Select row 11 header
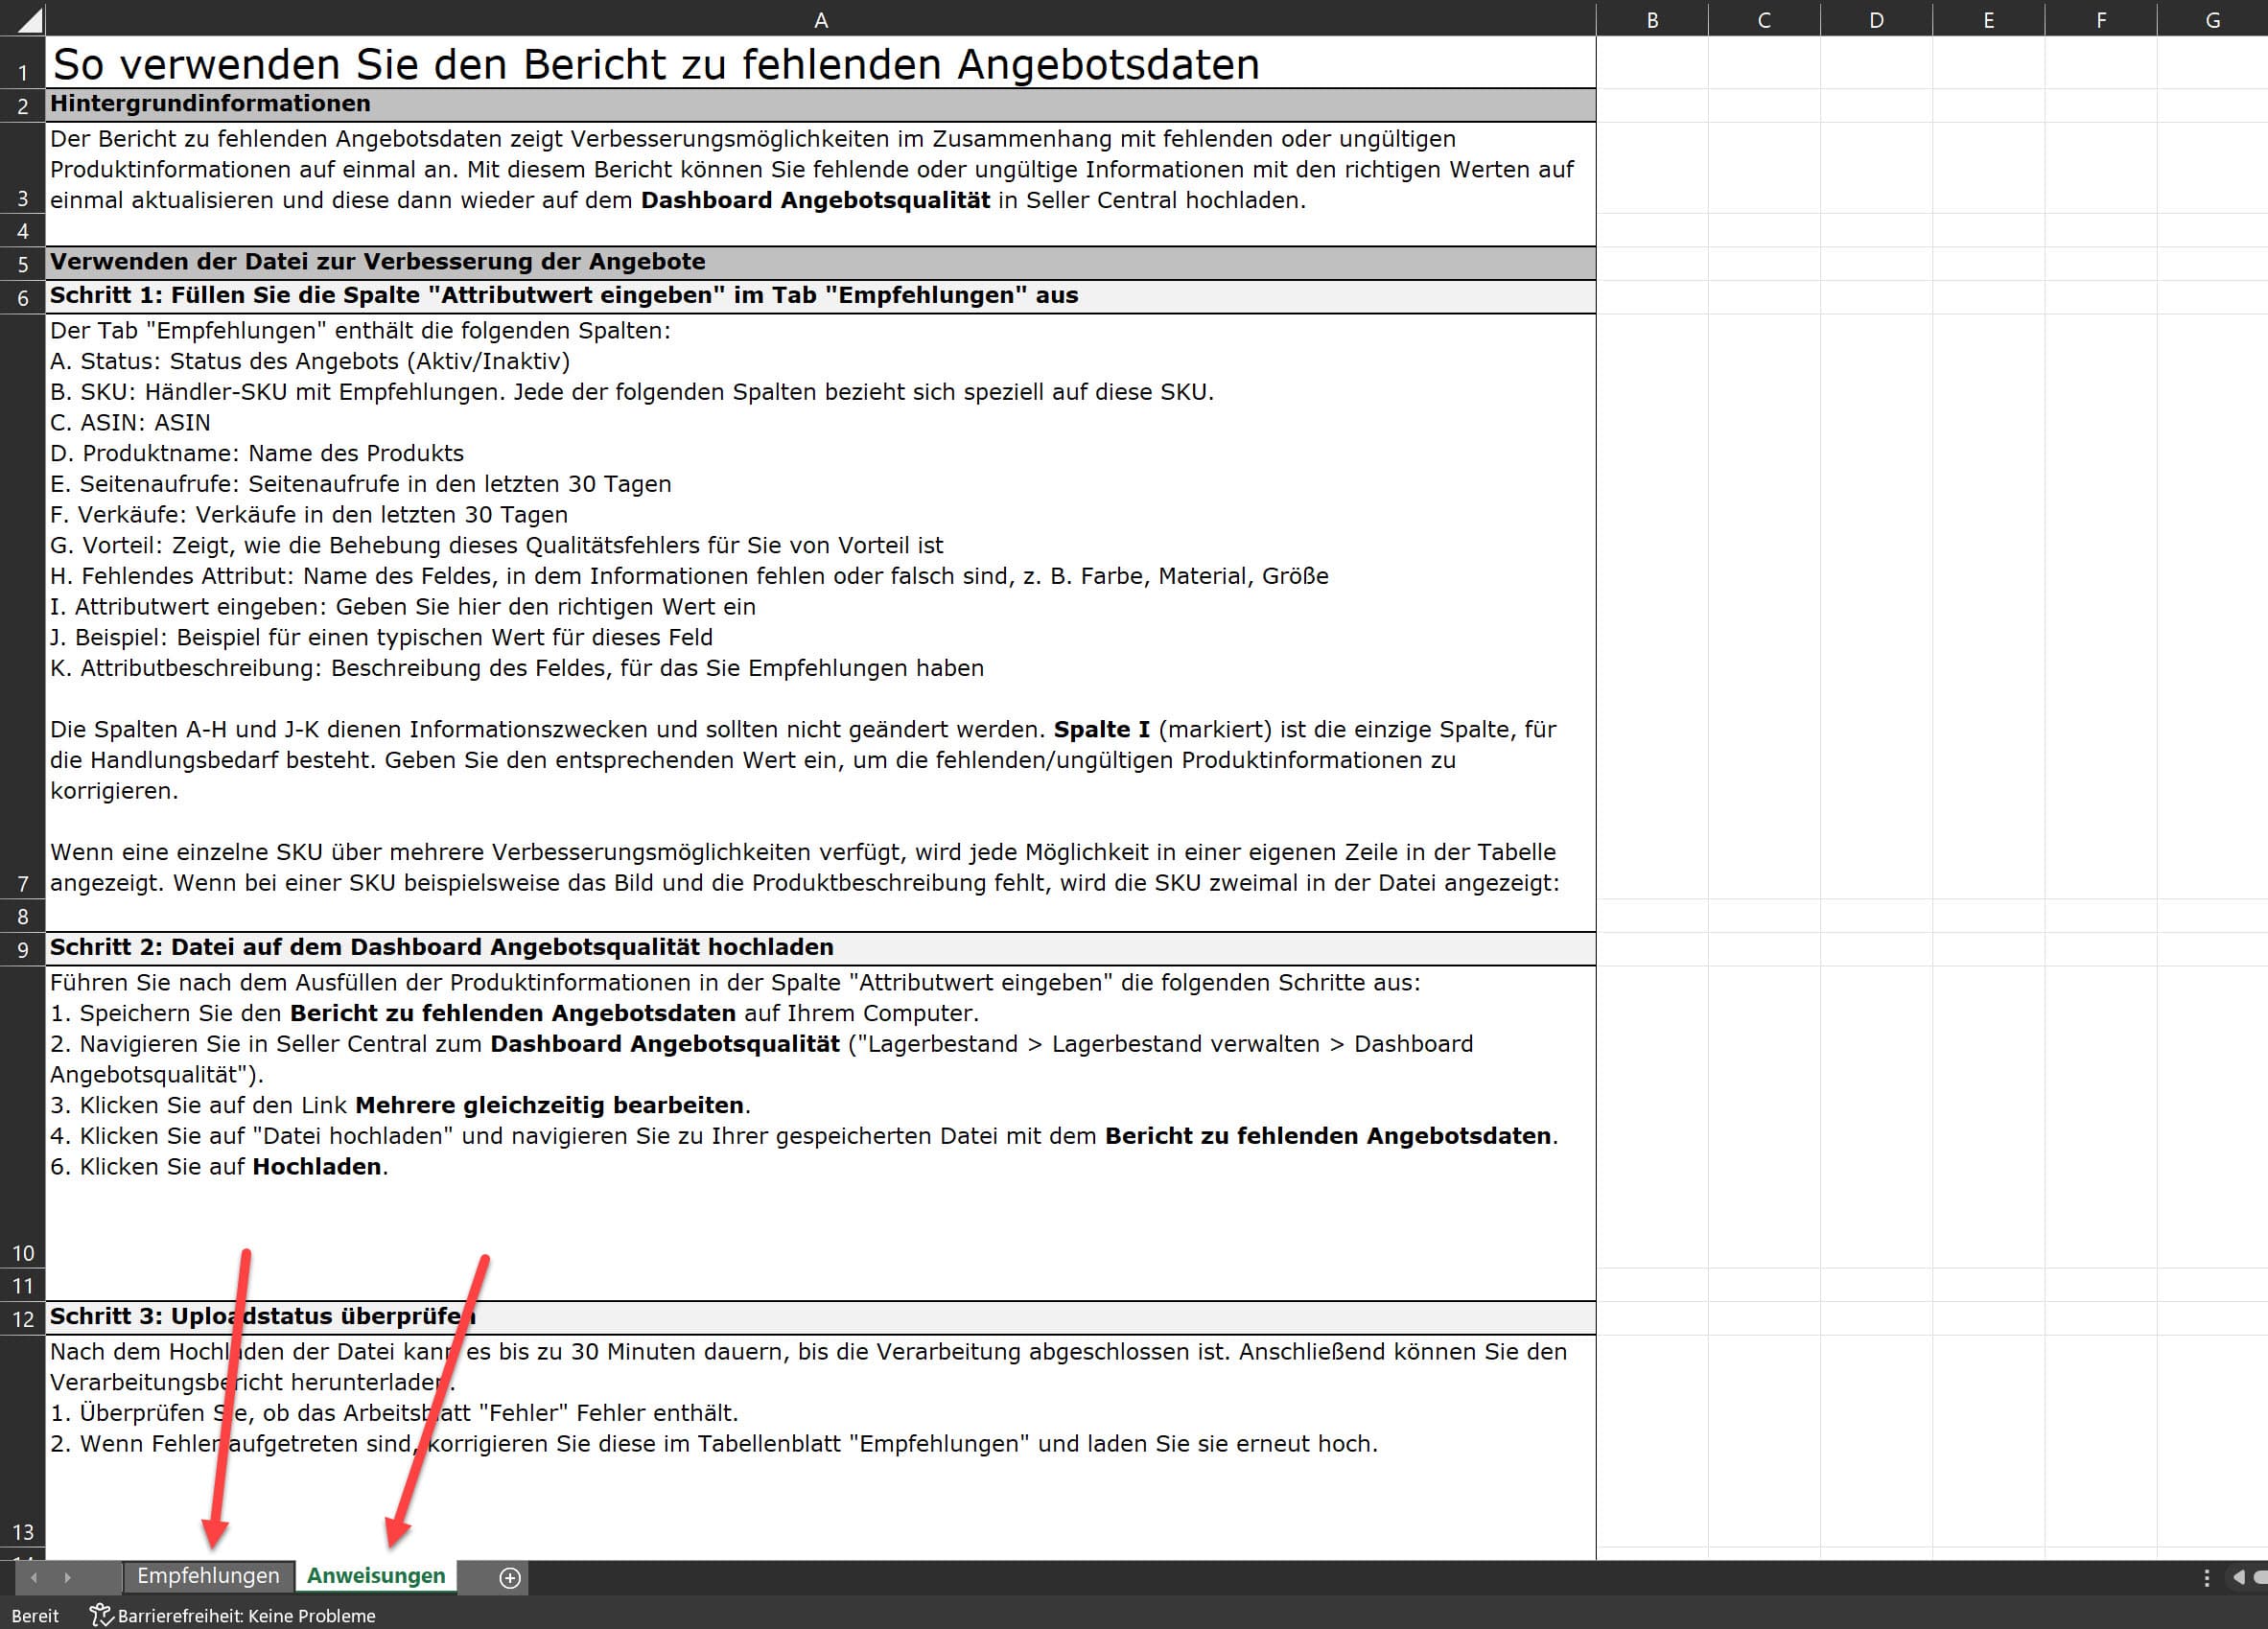 (22, 1285)
